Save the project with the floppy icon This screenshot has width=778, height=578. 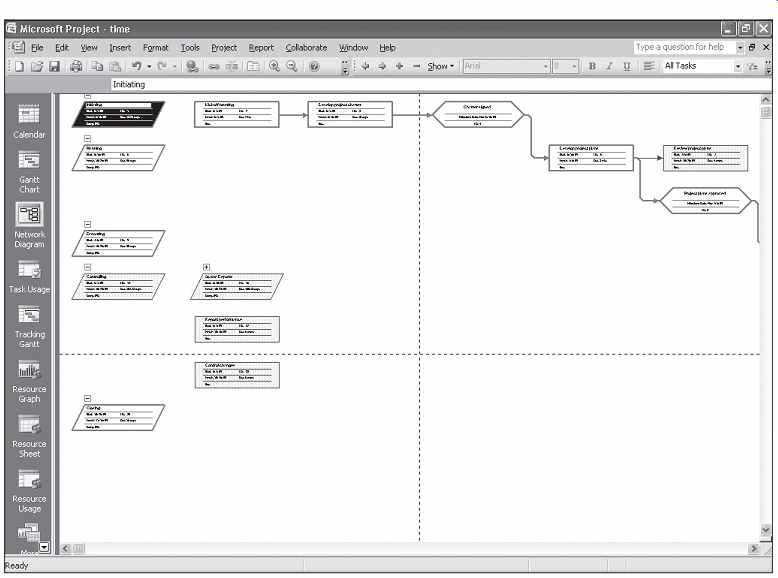(x=54, y=66)
